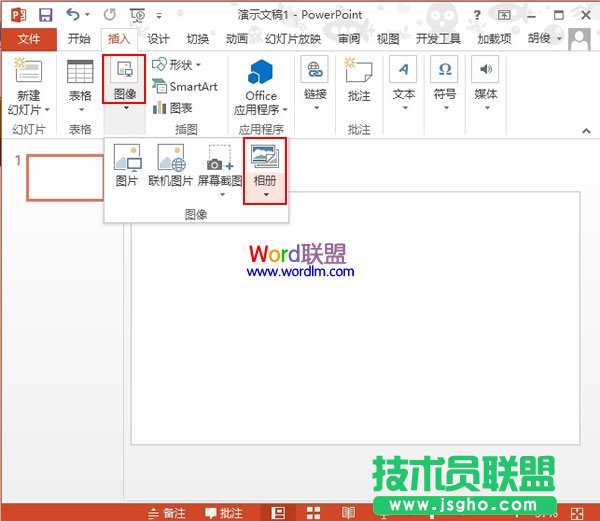The height and width of the screenshot is (521, 600).
Task: Expand the 应用程序 apps dropdown arrow
Action: tap(285, 110)
